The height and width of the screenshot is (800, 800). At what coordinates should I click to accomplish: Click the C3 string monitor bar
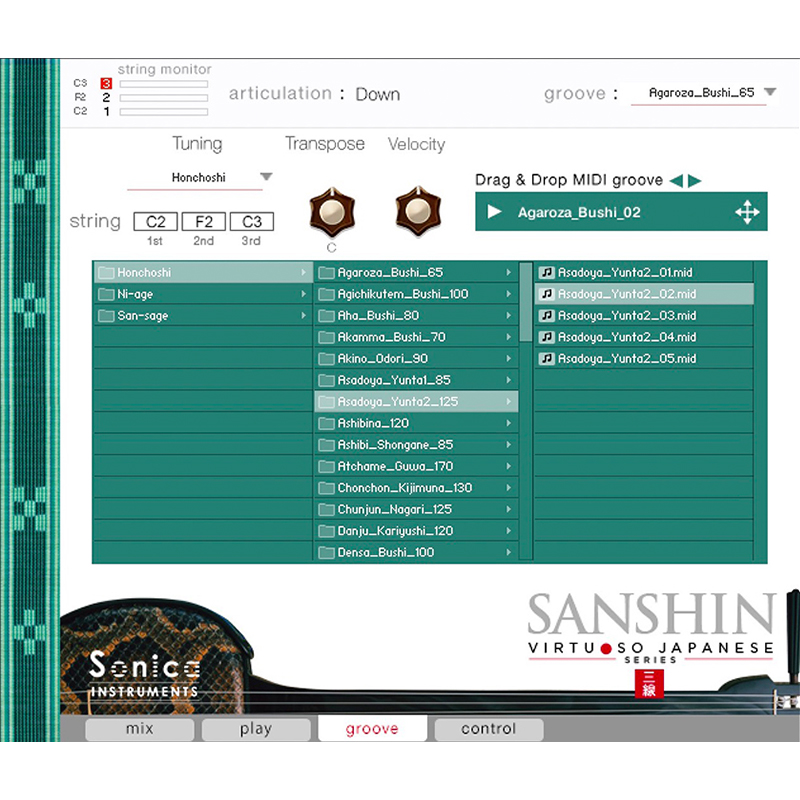(x=164, y=84)
